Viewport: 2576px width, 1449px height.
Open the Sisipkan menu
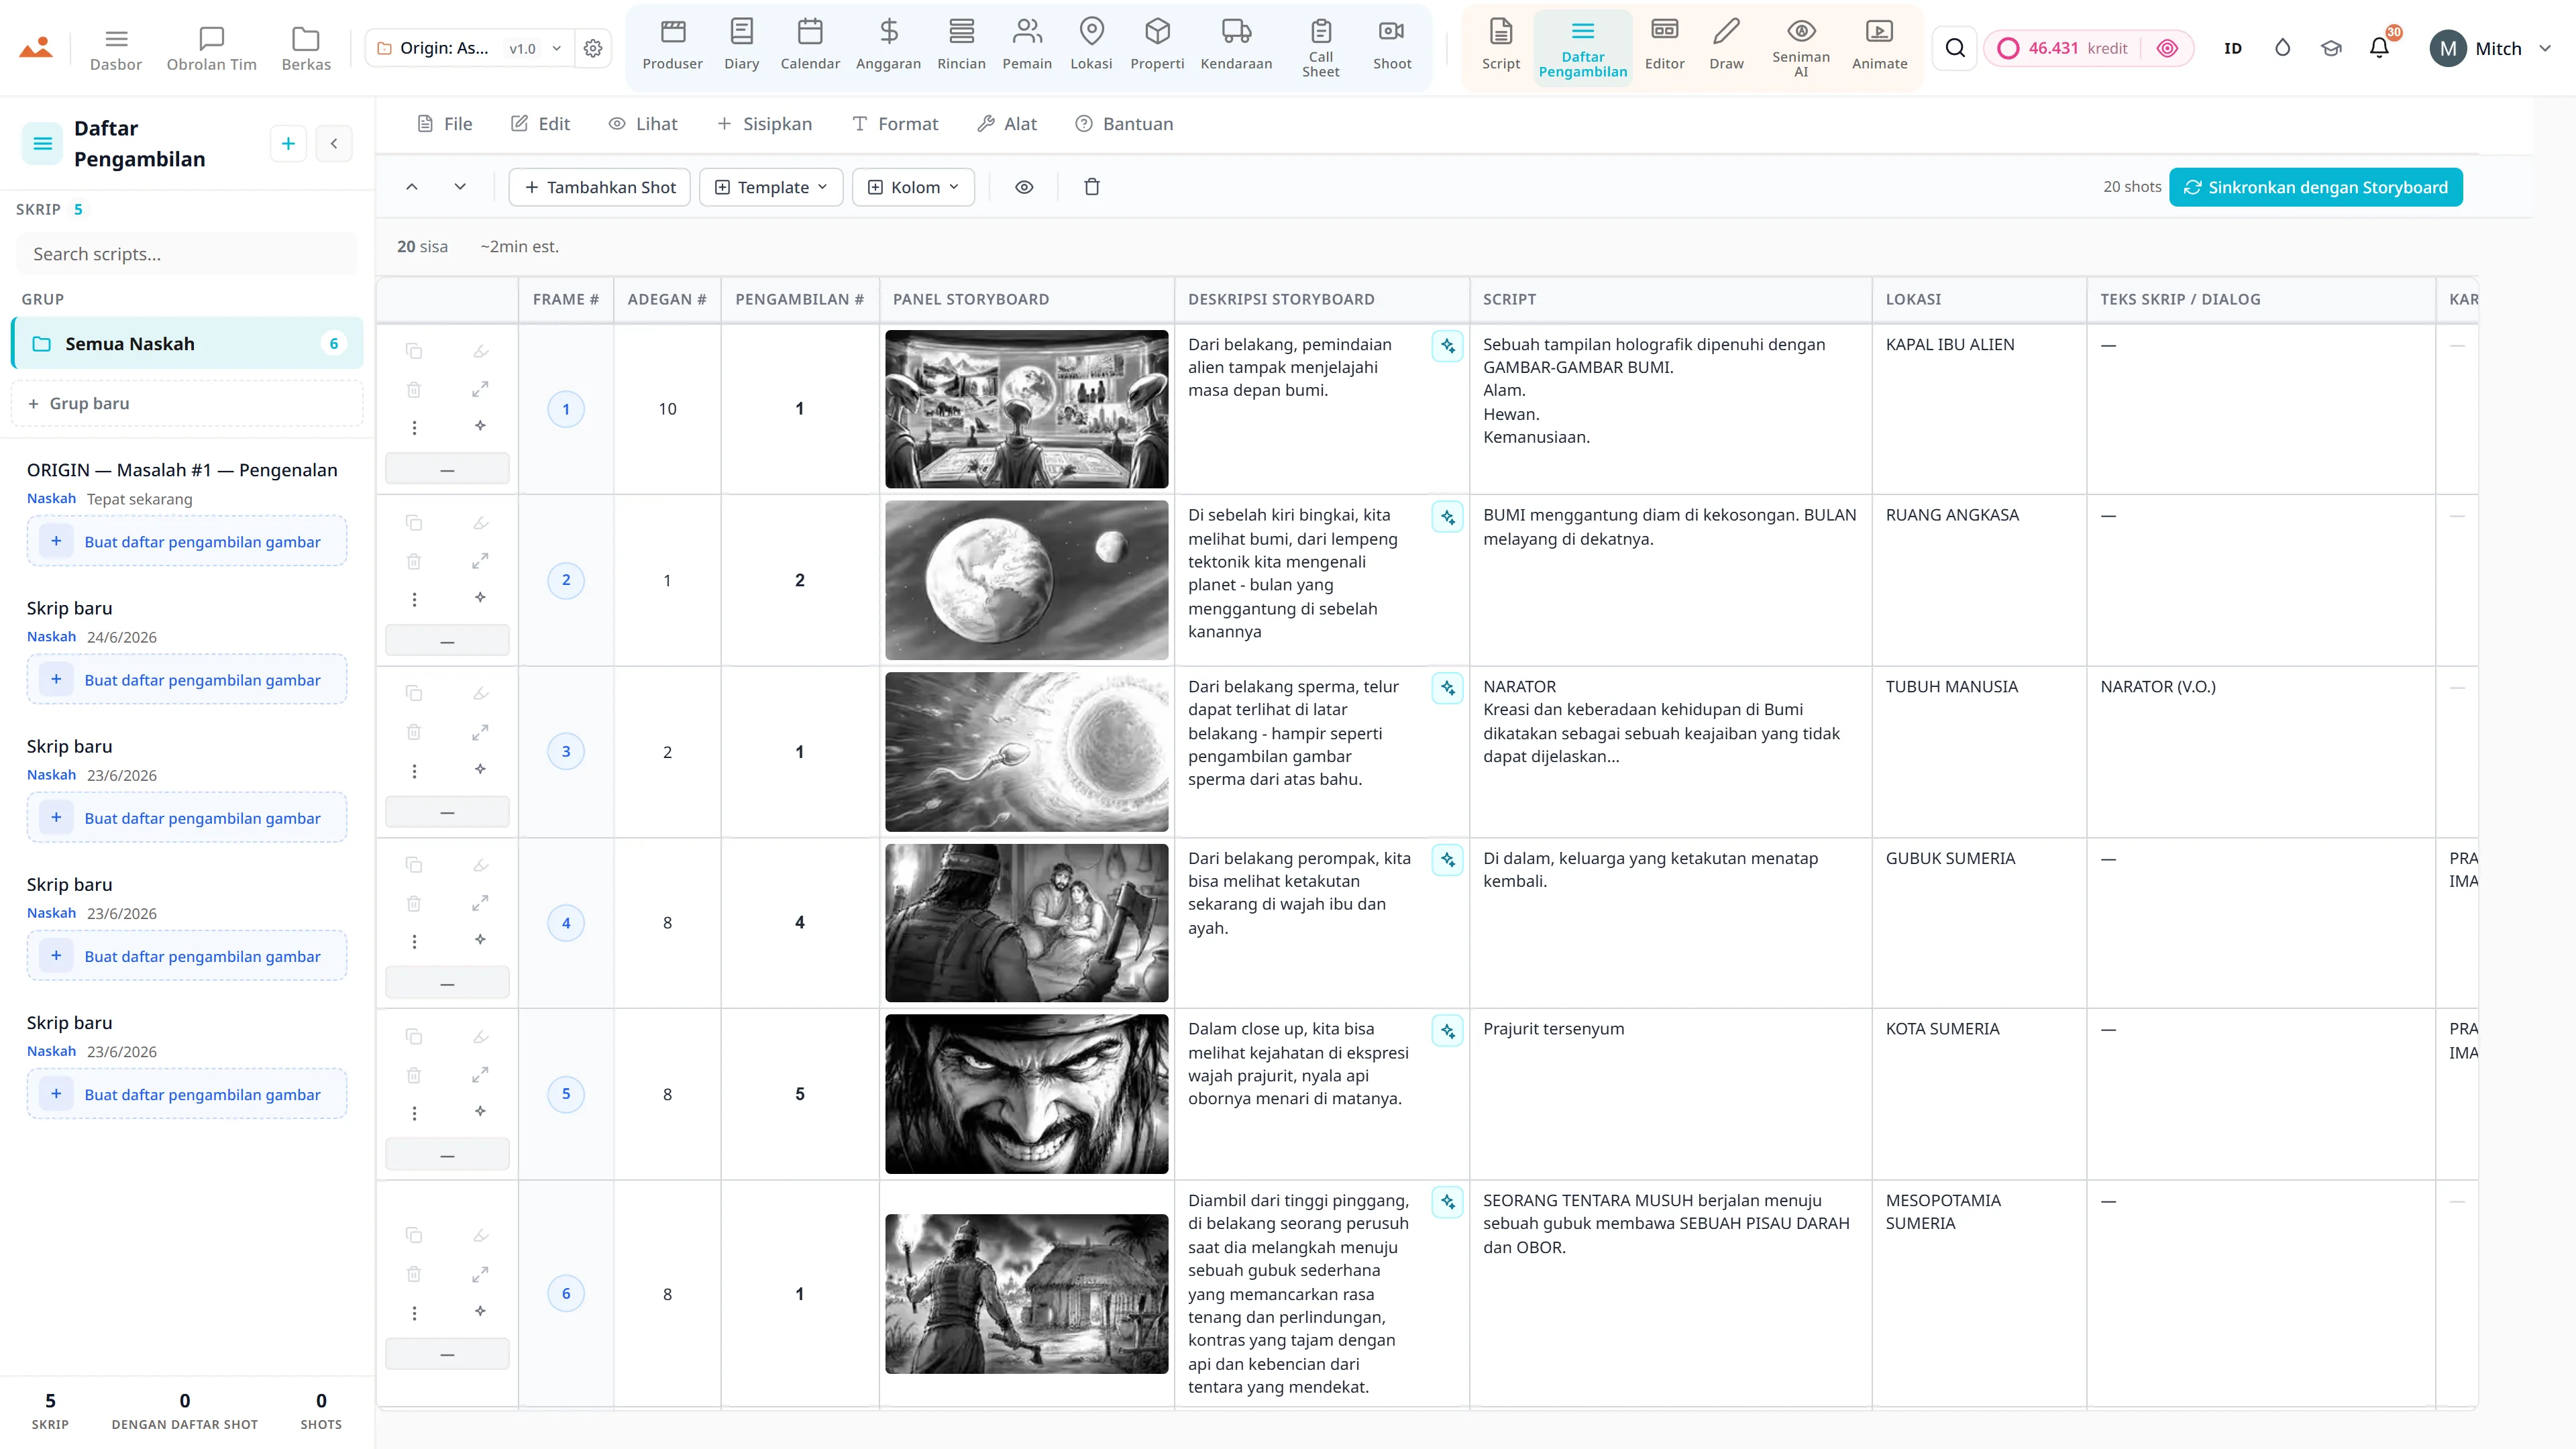pos(764,124)
